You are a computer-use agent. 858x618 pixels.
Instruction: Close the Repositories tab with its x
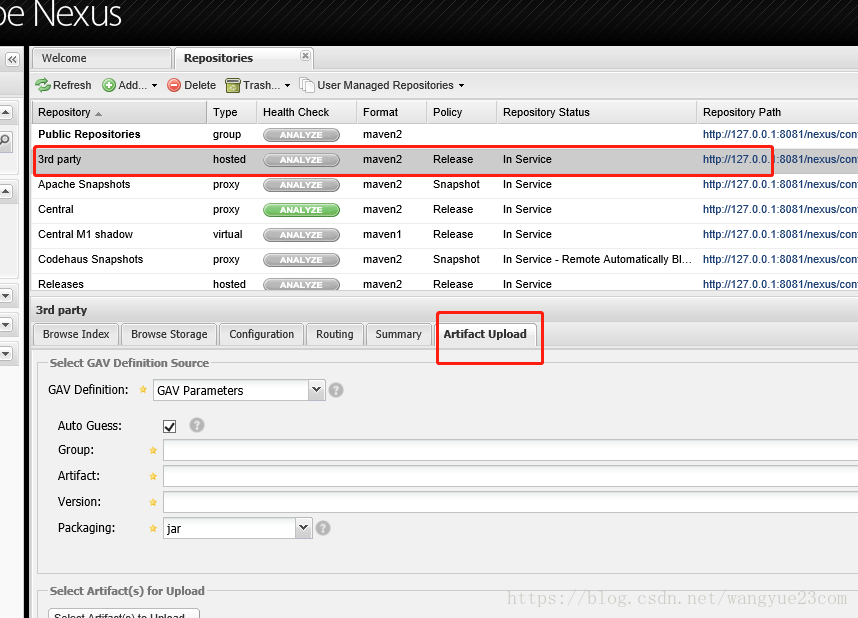[x=305, y=55]
